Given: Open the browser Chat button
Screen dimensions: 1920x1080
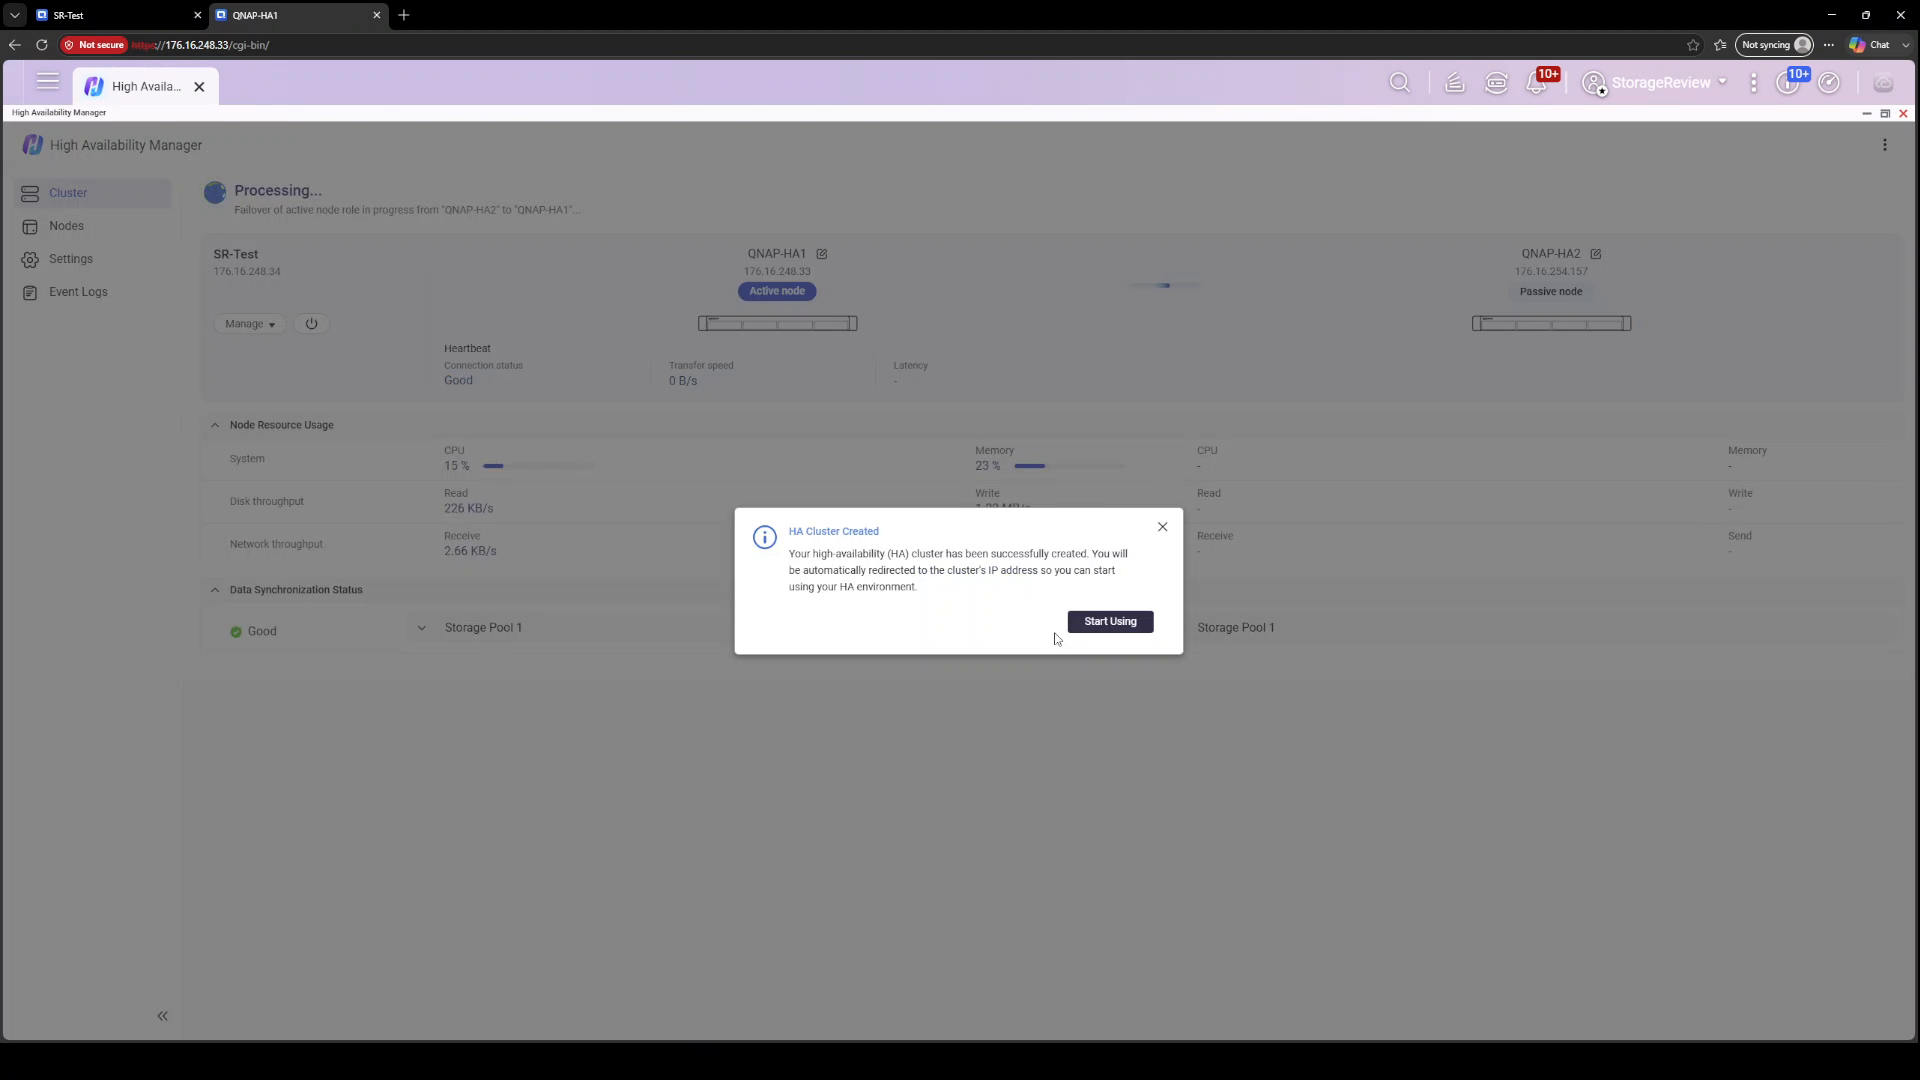Looking at the screenshot, I should (1870, 45).
